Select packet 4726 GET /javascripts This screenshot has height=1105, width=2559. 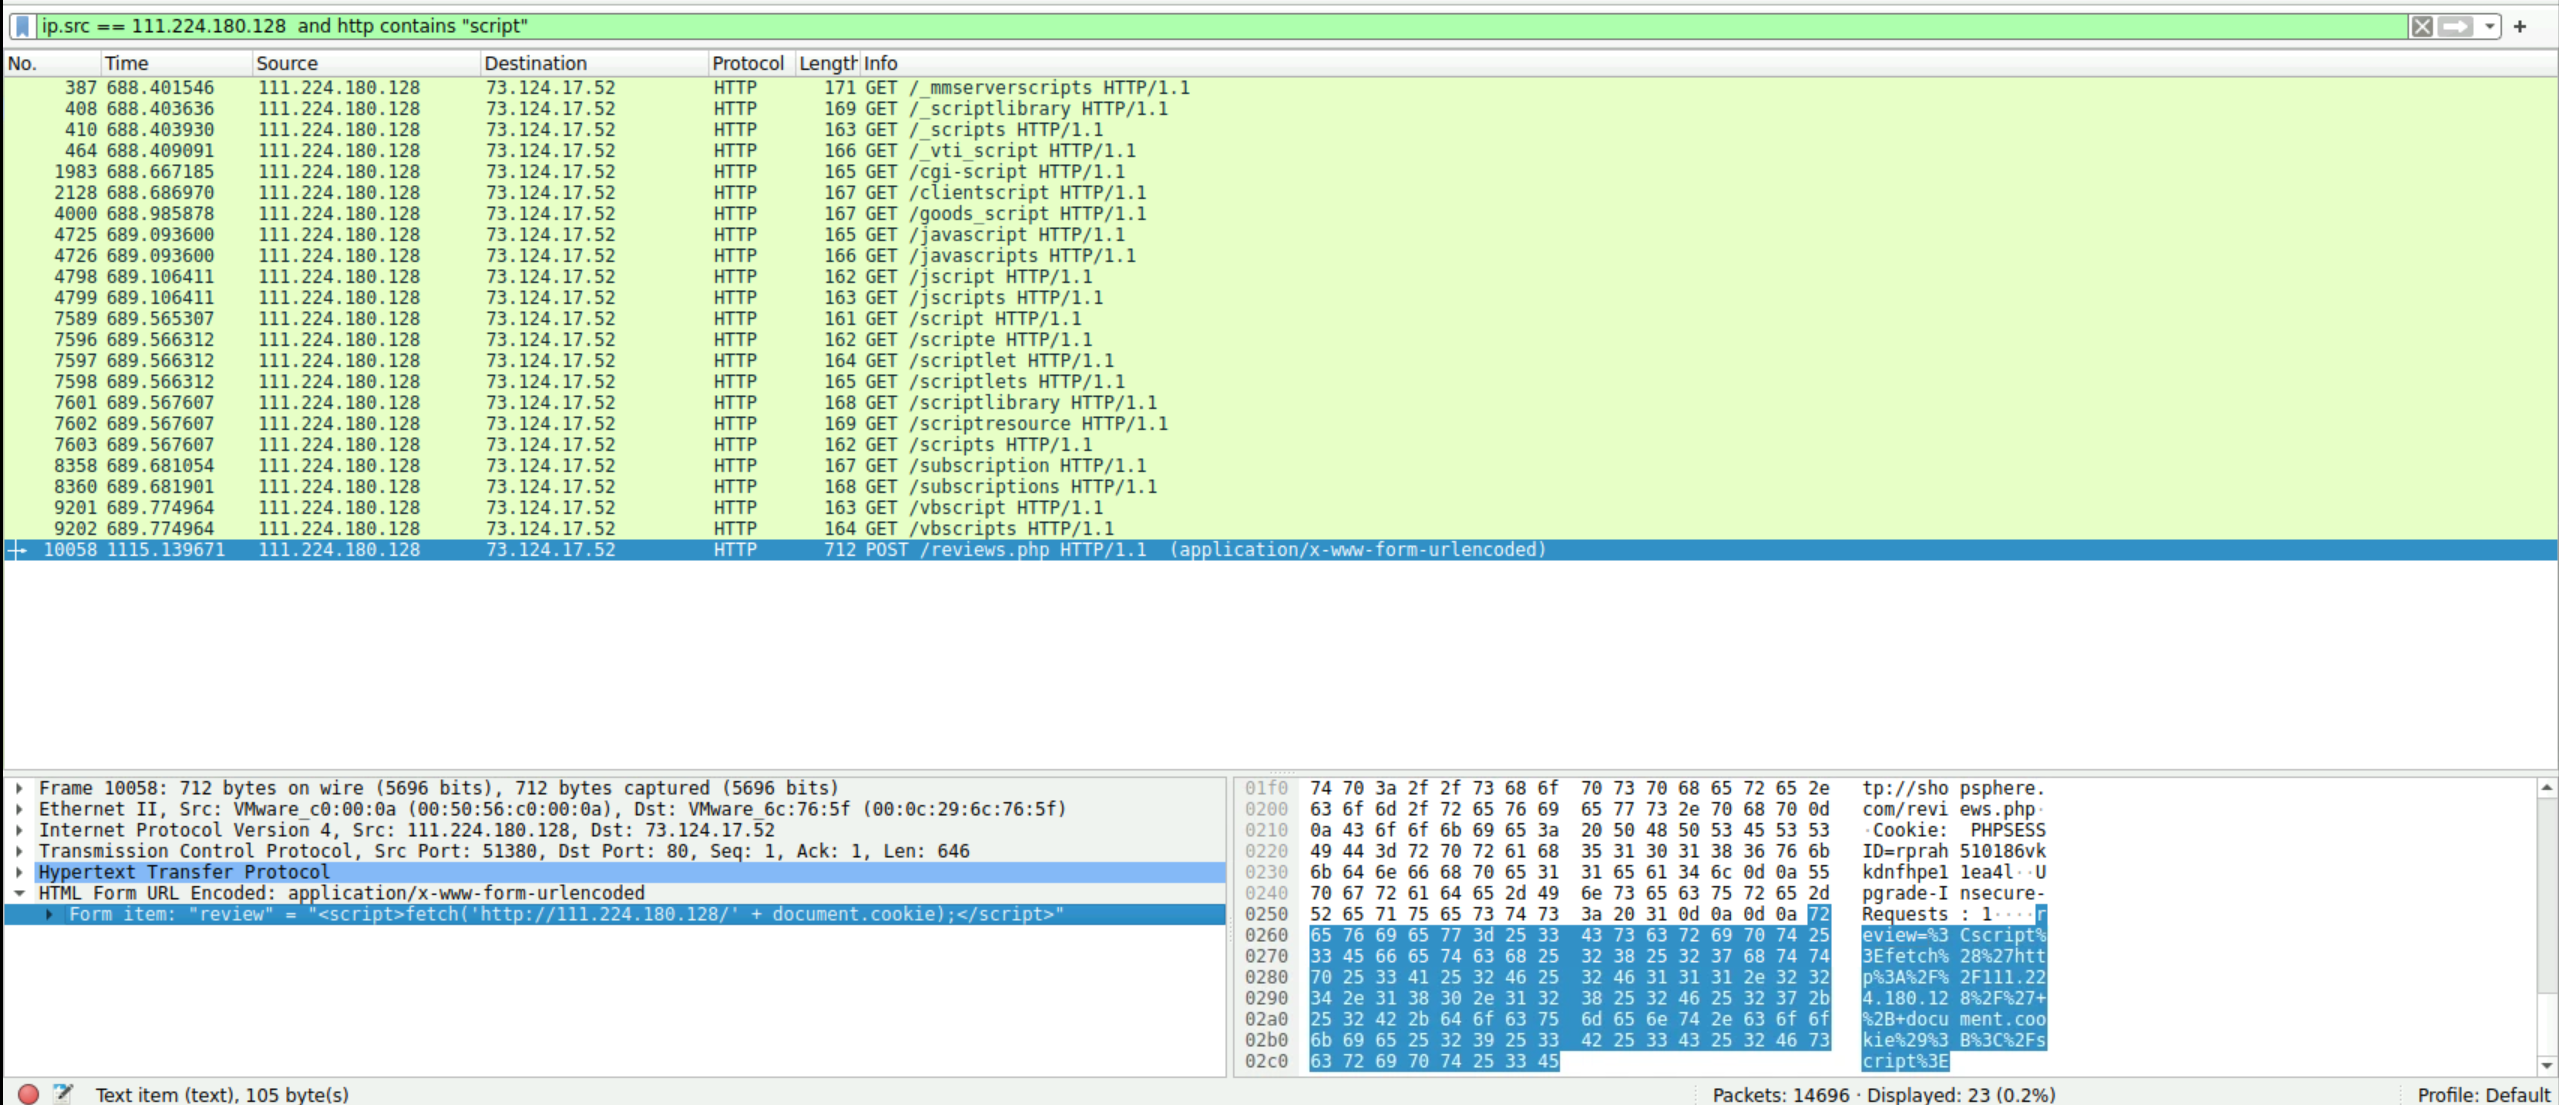click(1280, 256)
